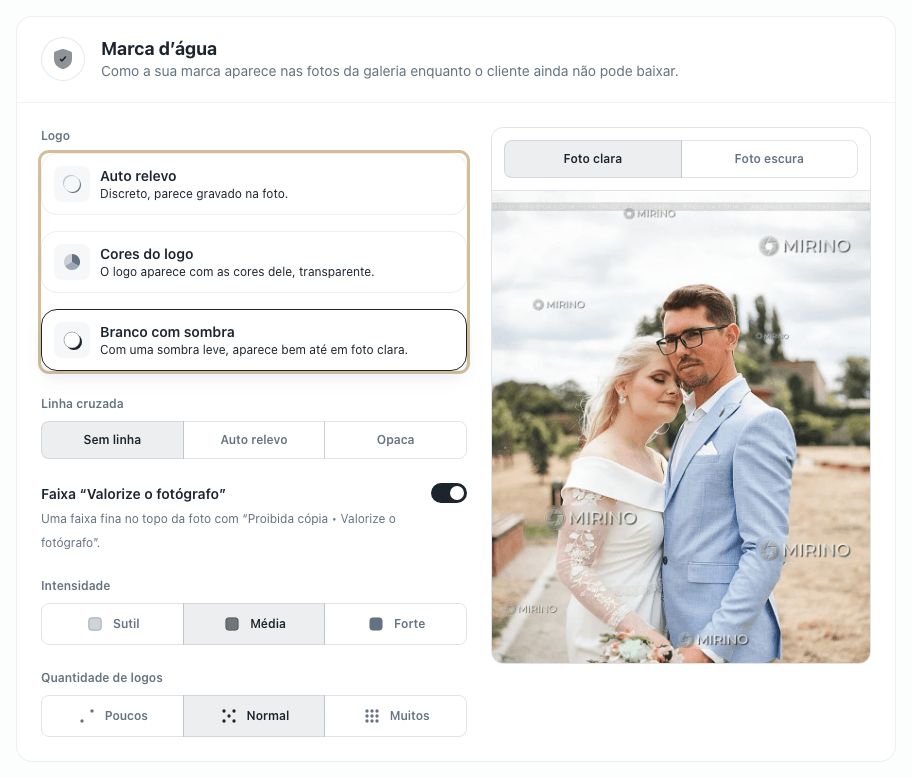Click the Linha cruzada section label
Viewport: 912px width, 777px height.
82,404
